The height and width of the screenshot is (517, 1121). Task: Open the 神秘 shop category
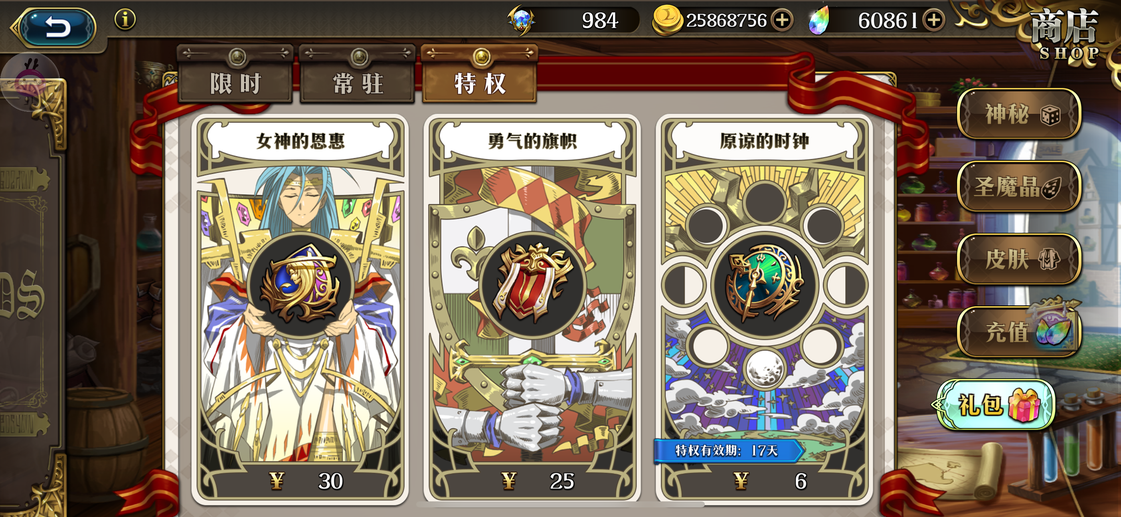(x=1019, y=114)
